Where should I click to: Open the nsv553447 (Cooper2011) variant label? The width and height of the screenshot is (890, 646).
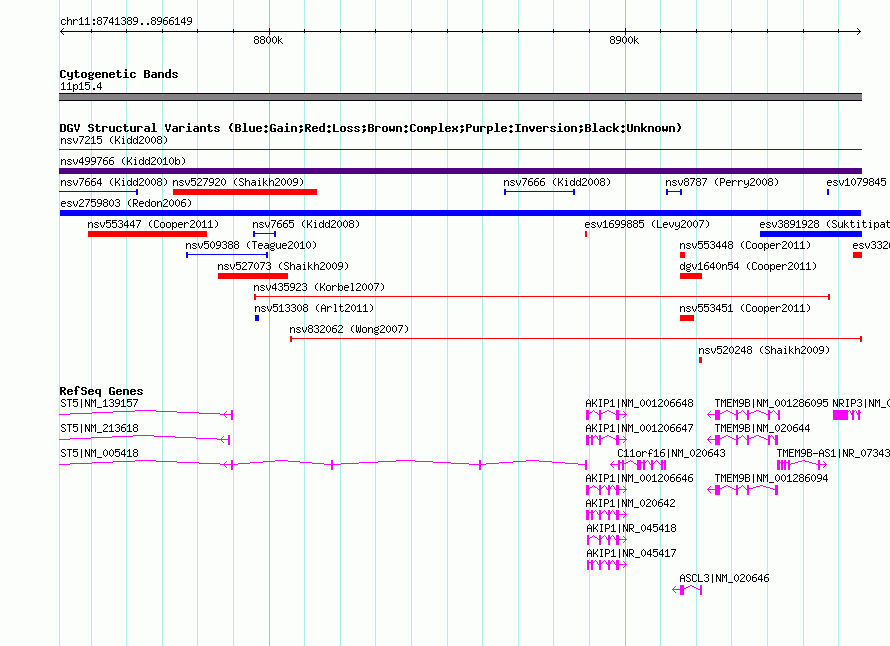(153, 224)
